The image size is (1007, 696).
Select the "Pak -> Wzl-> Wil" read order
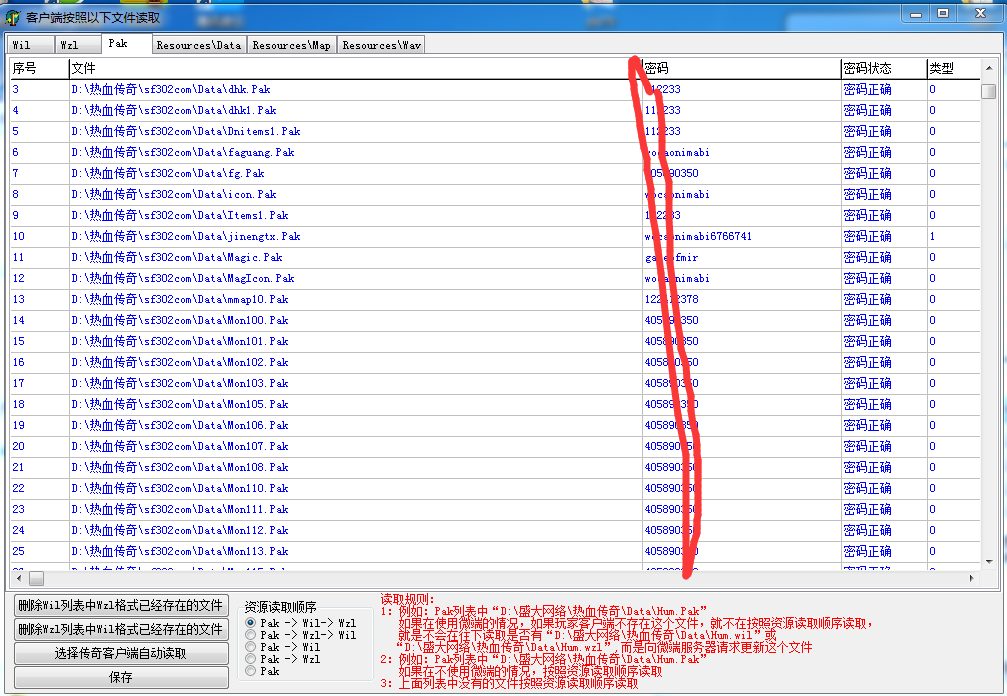251,635
